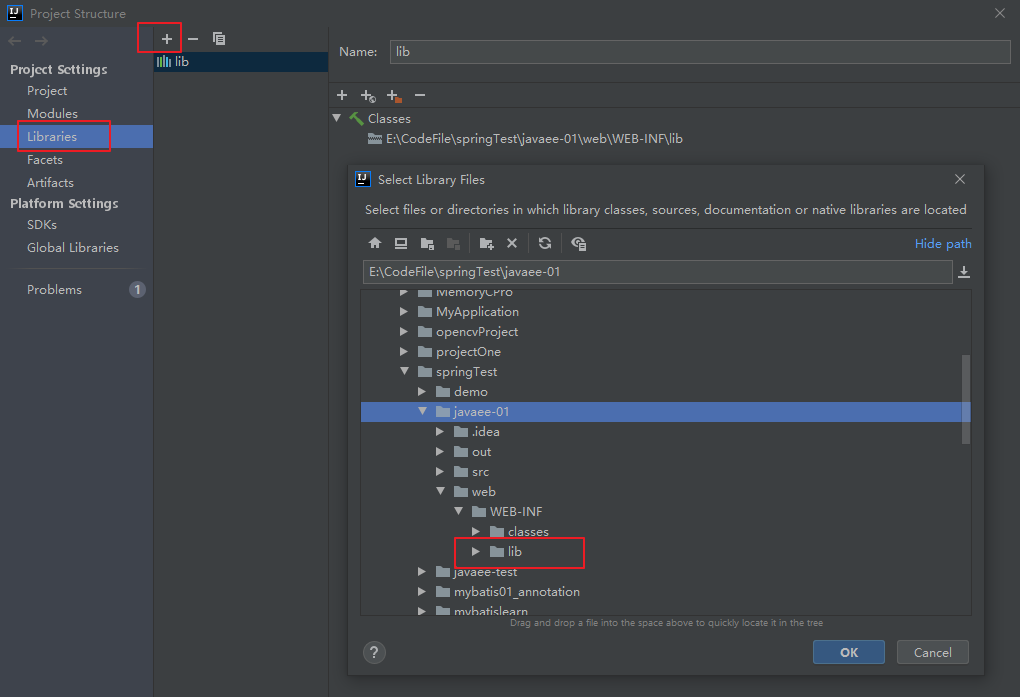The height and width of the screenshot is (697, 1020).
Task: Open Global Libraries settings
Action: pyautogui.click(x=73, y=248)
